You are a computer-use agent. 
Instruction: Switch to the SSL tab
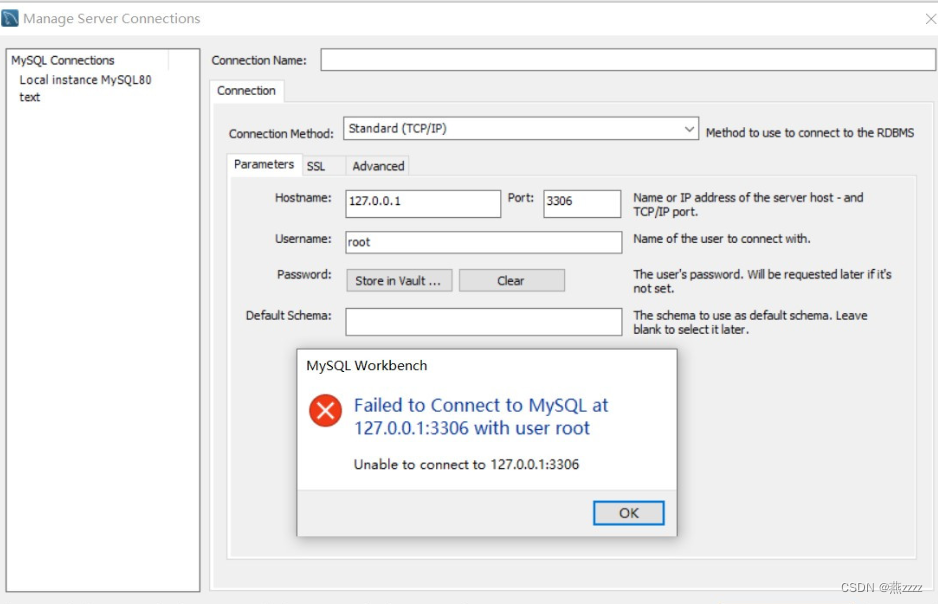point(318,166)
